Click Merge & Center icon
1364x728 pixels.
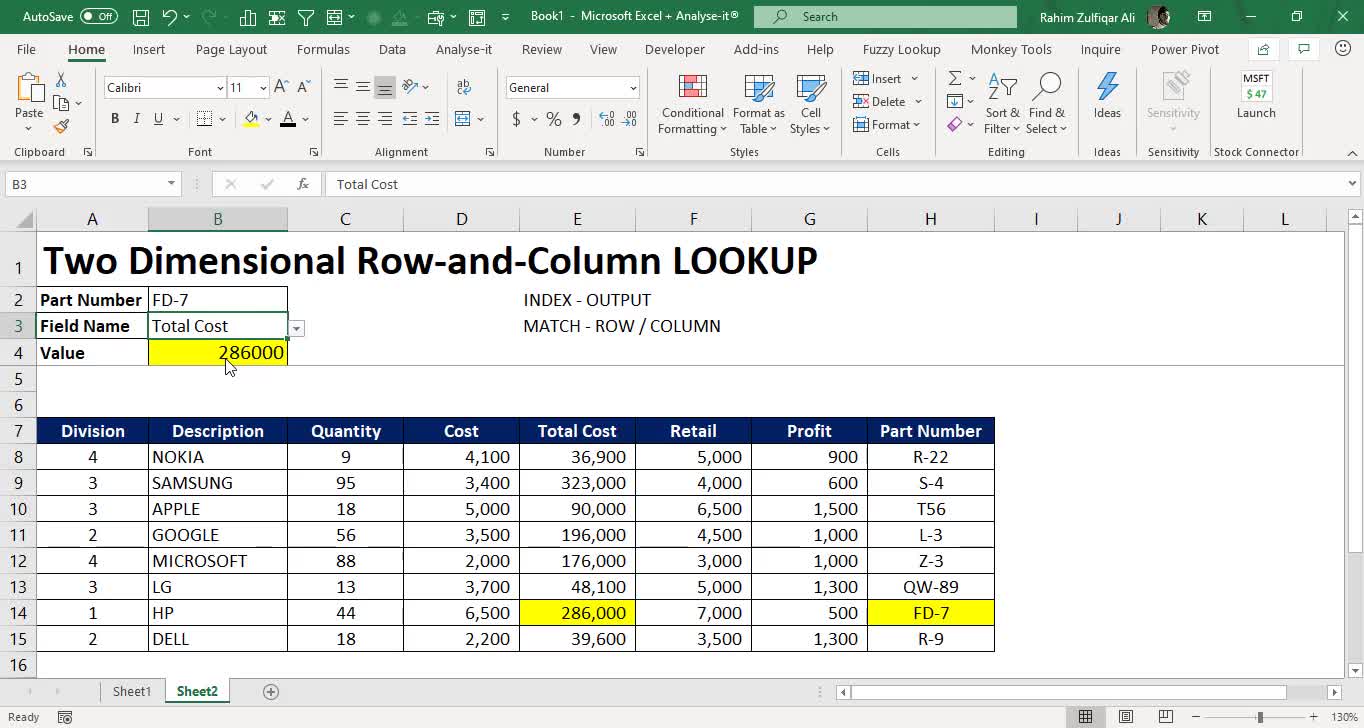click(462, 119)
